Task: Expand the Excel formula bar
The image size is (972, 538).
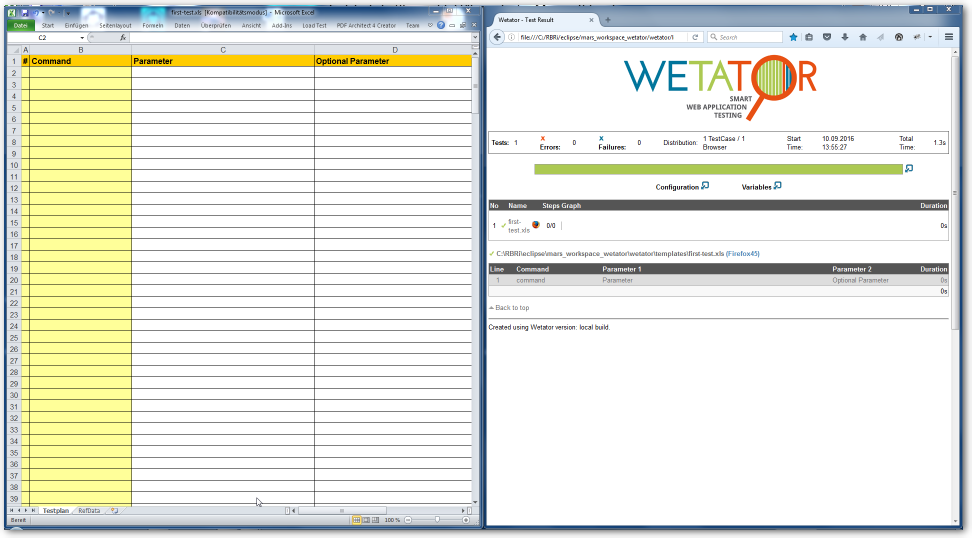Action: pos(475,37)
